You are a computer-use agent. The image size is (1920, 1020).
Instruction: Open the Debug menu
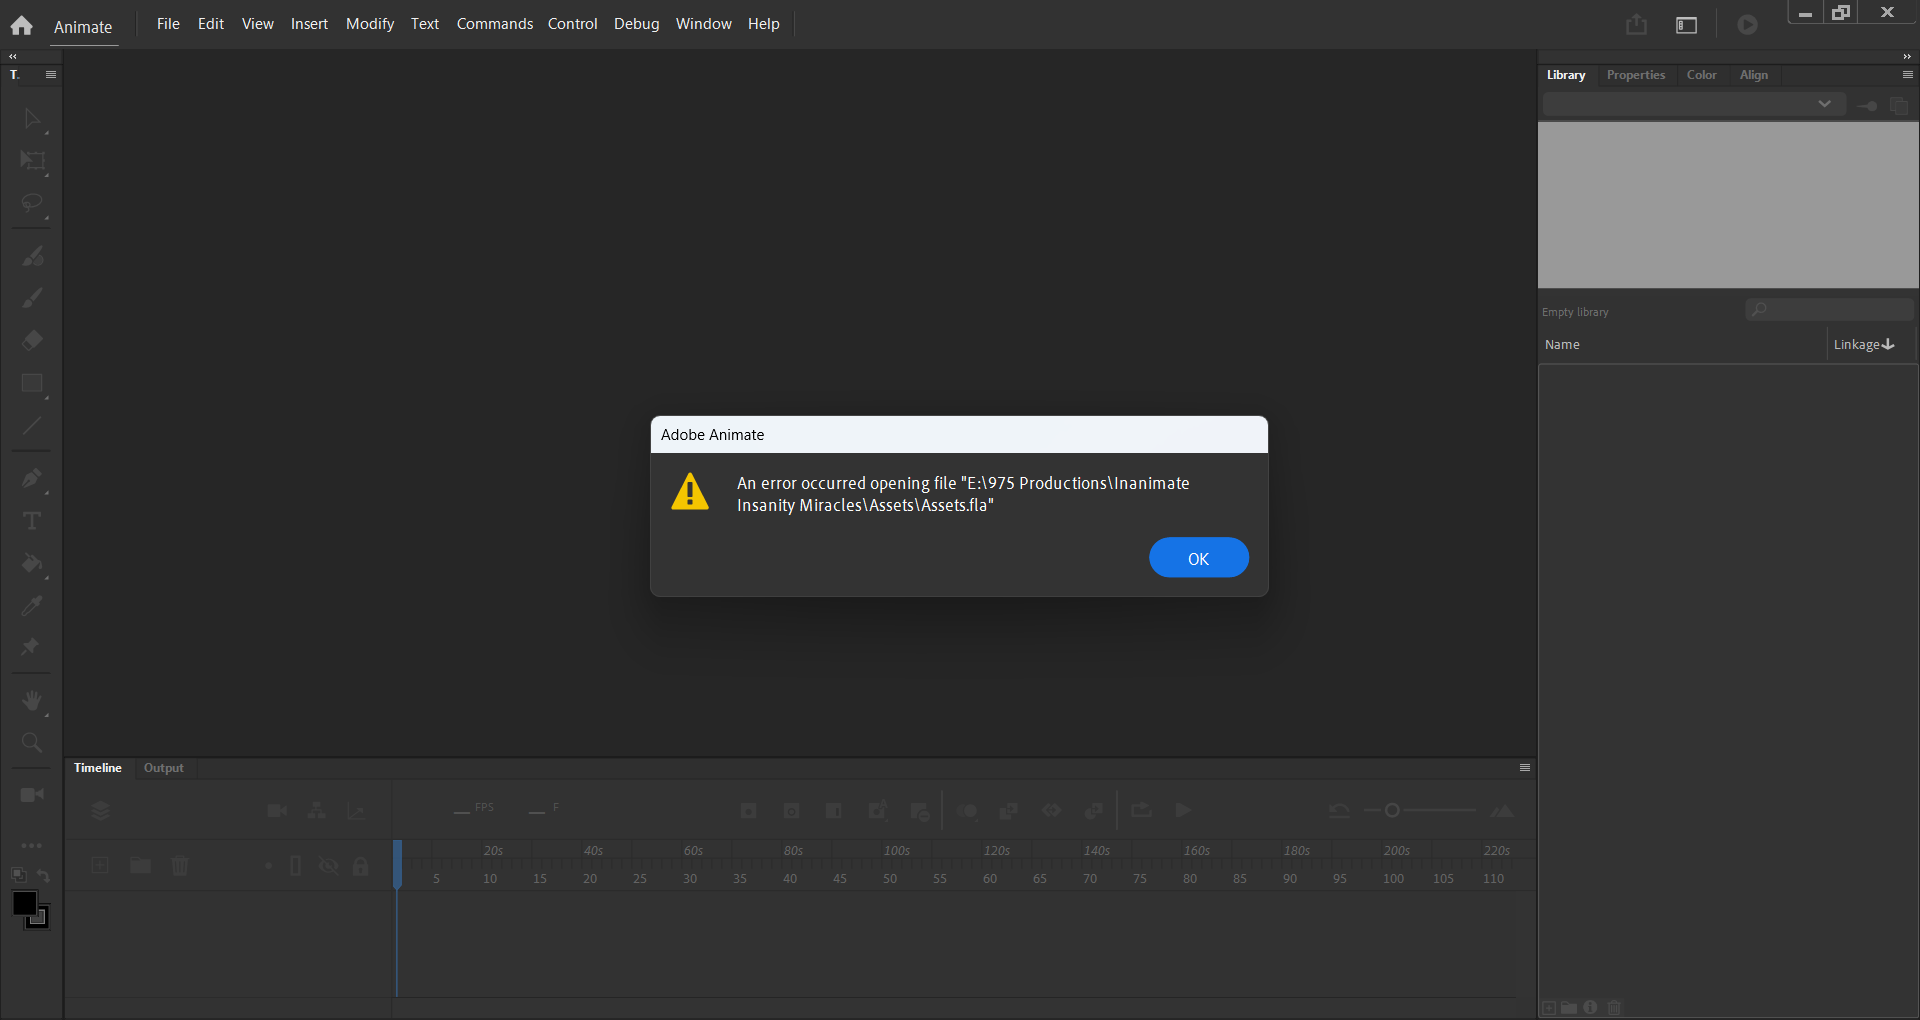pyautogui.click(x=637, y=24)
